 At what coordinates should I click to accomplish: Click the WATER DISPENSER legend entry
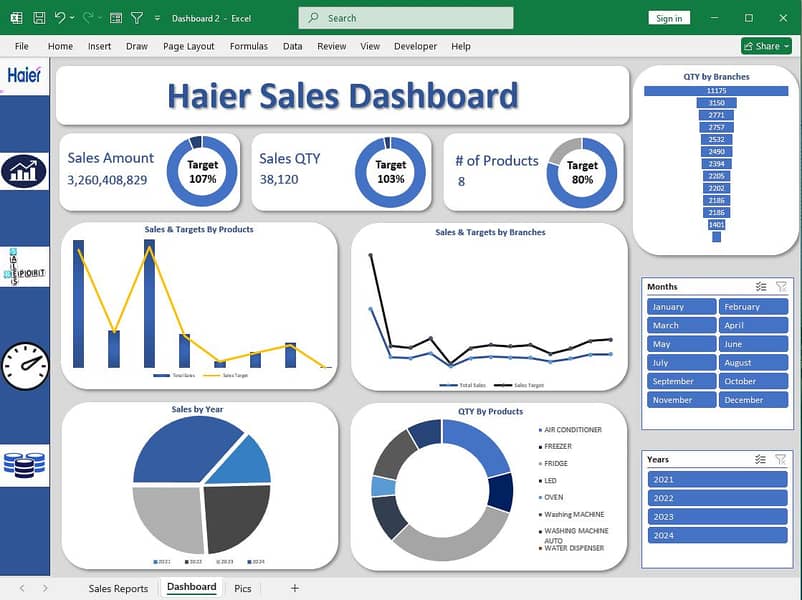(571, 548)
